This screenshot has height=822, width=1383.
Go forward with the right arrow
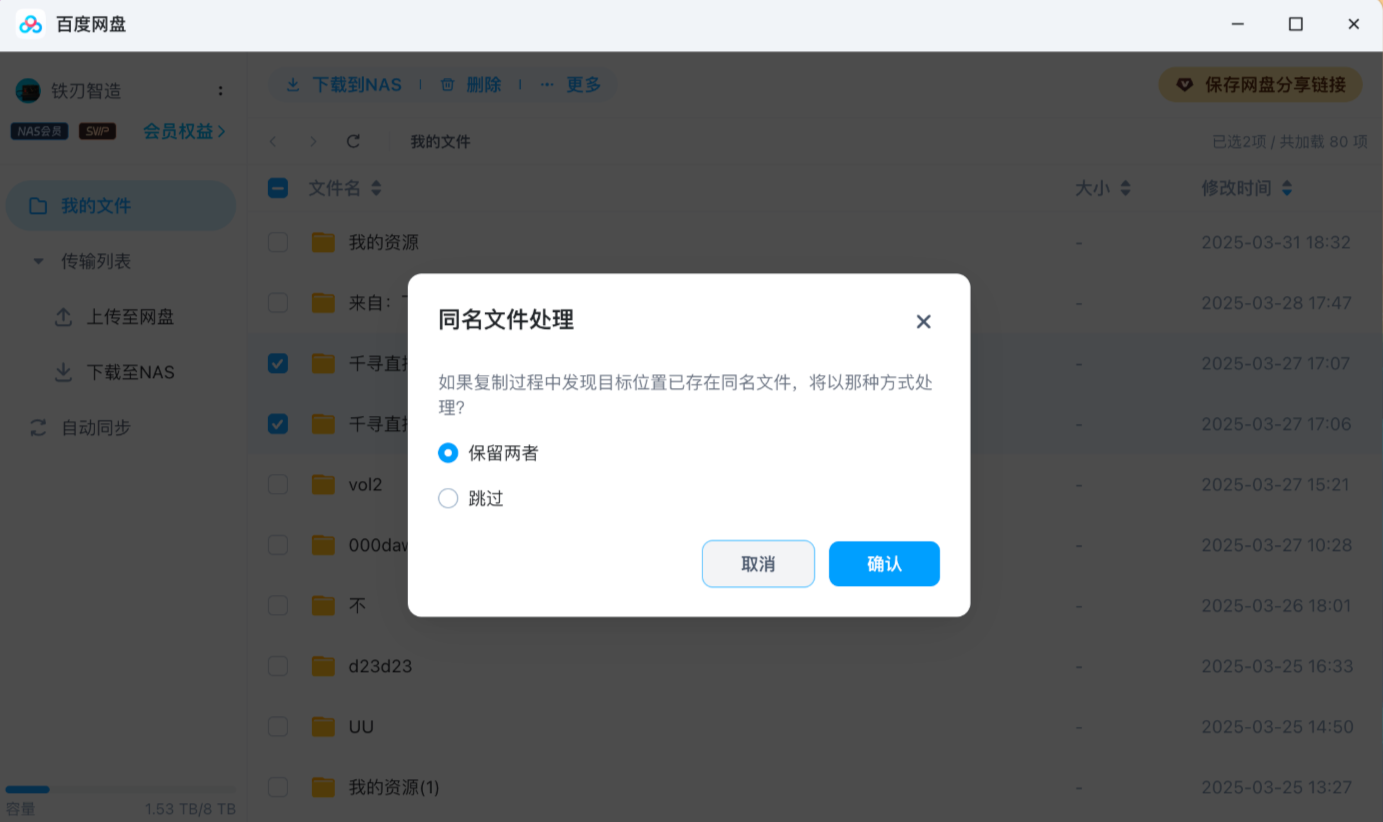point(313,142)
